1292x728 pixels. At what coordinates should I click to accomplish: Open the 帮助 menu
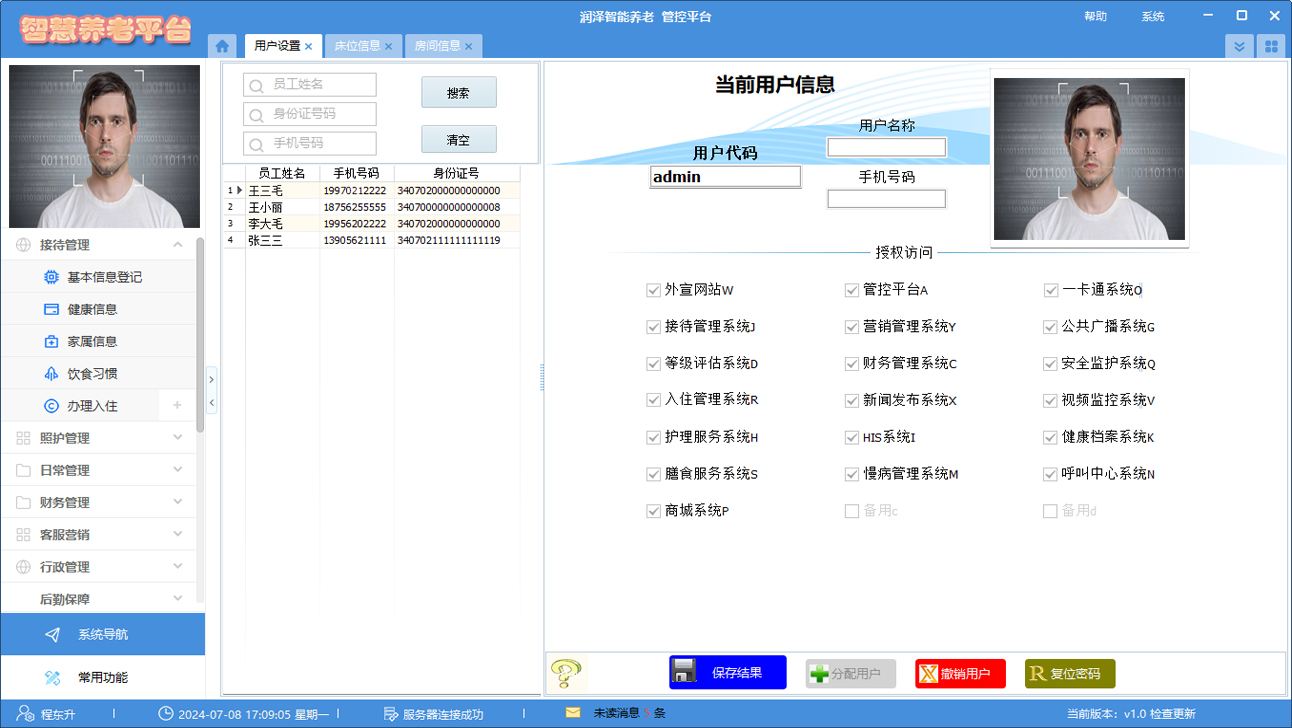1095,17
